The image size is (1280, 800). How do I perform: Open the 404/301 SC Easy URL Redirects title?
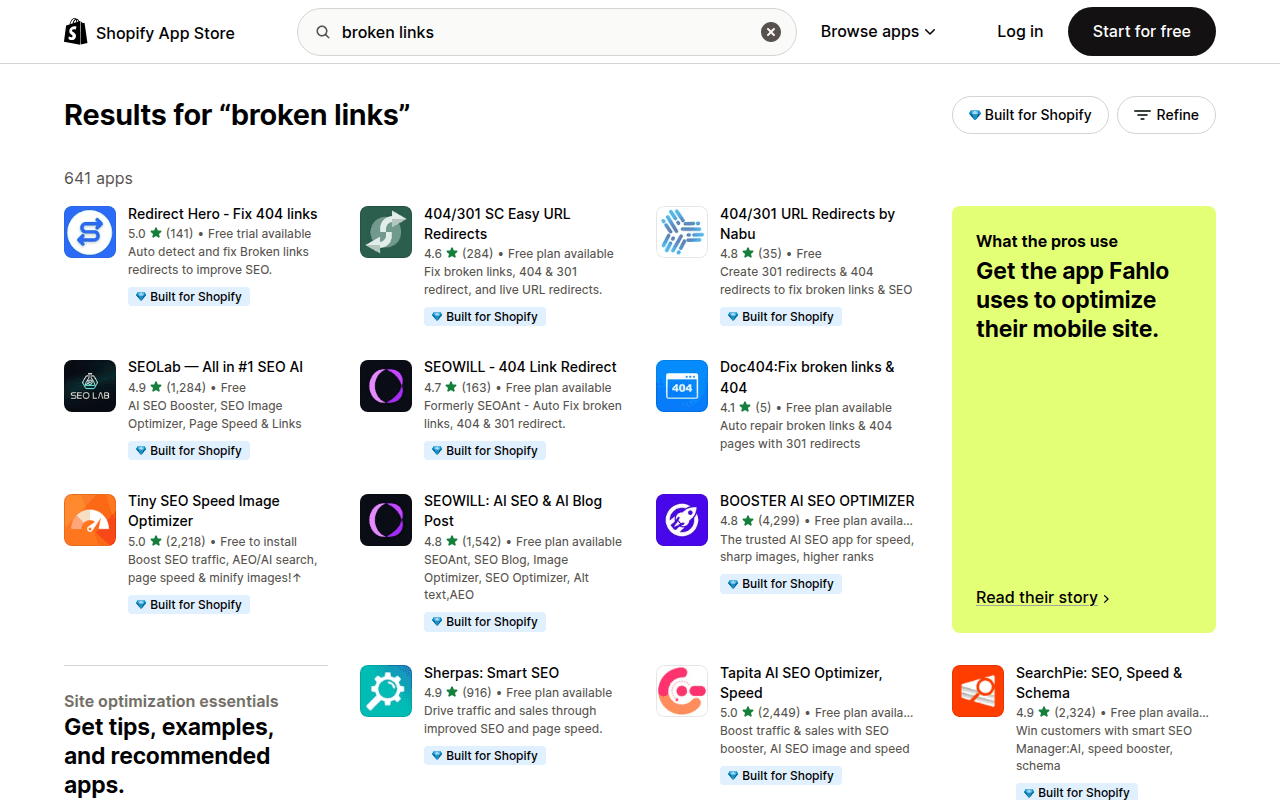pyautogui.click(x=497, y=224)
